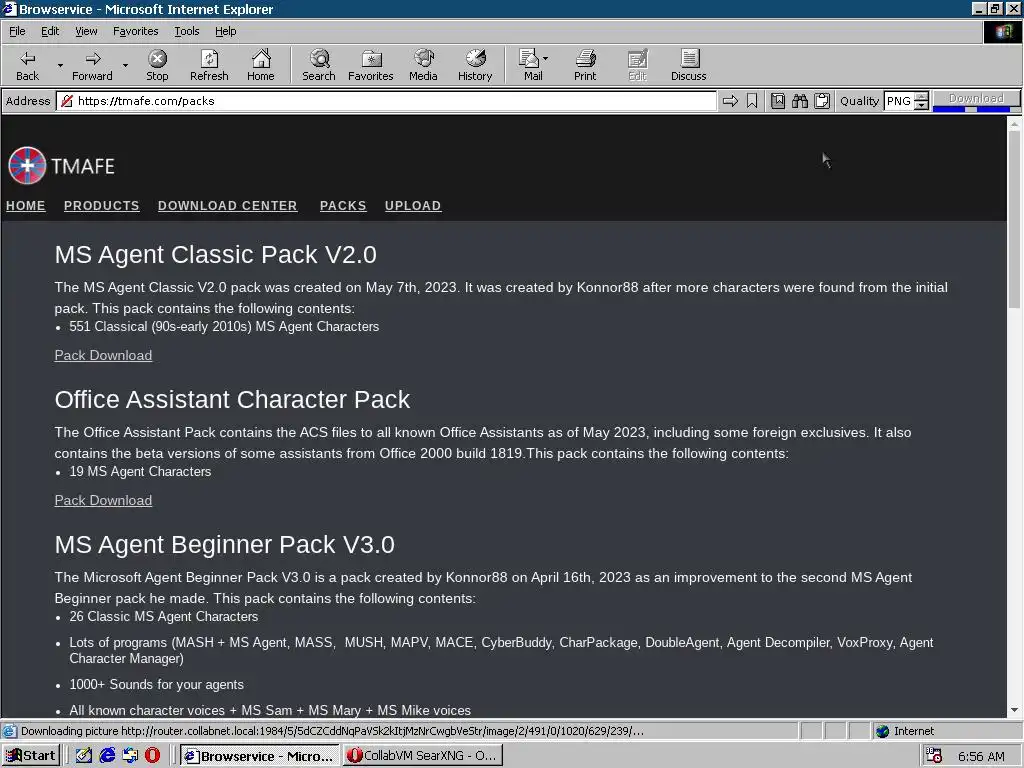Launch Internet Explorer from Quick Launch
1024x768 pixels.
[x=107, y=756]
